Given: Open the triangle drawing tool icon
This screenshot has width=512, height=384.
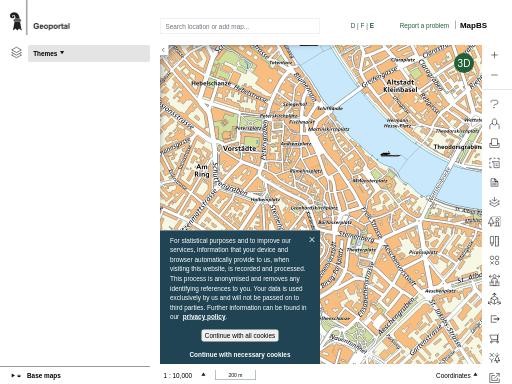Looking at the screenshot, I should click(494, 299).
